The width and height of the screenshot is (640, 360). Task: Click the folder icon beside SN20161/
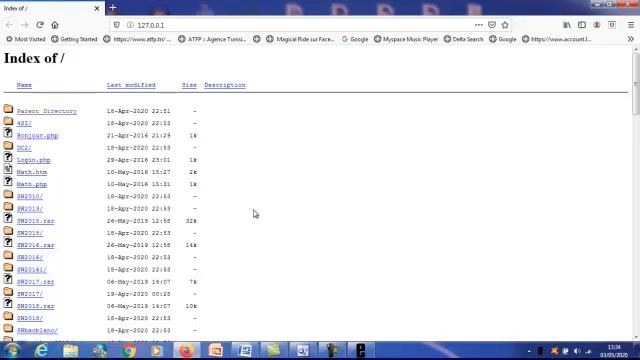tap(8, 267)
